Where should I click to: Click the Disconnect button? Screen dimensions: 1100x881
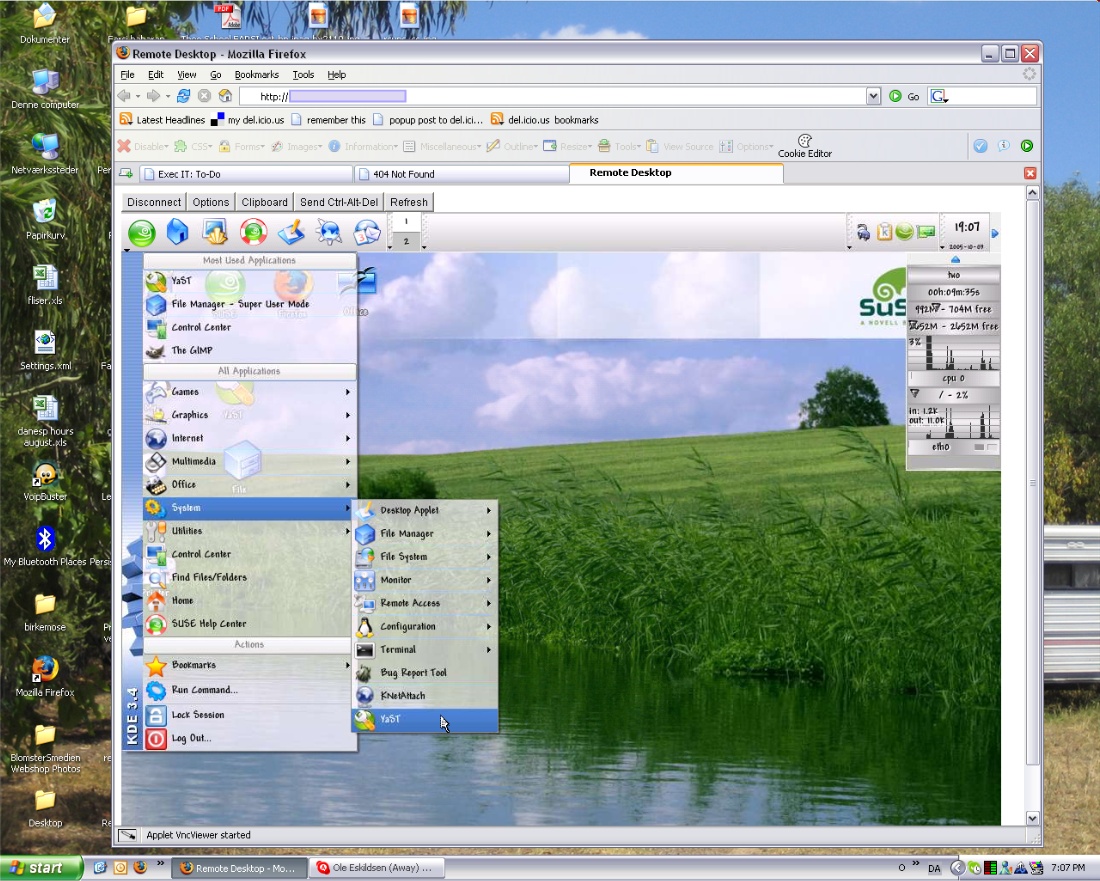click(154, 202)
